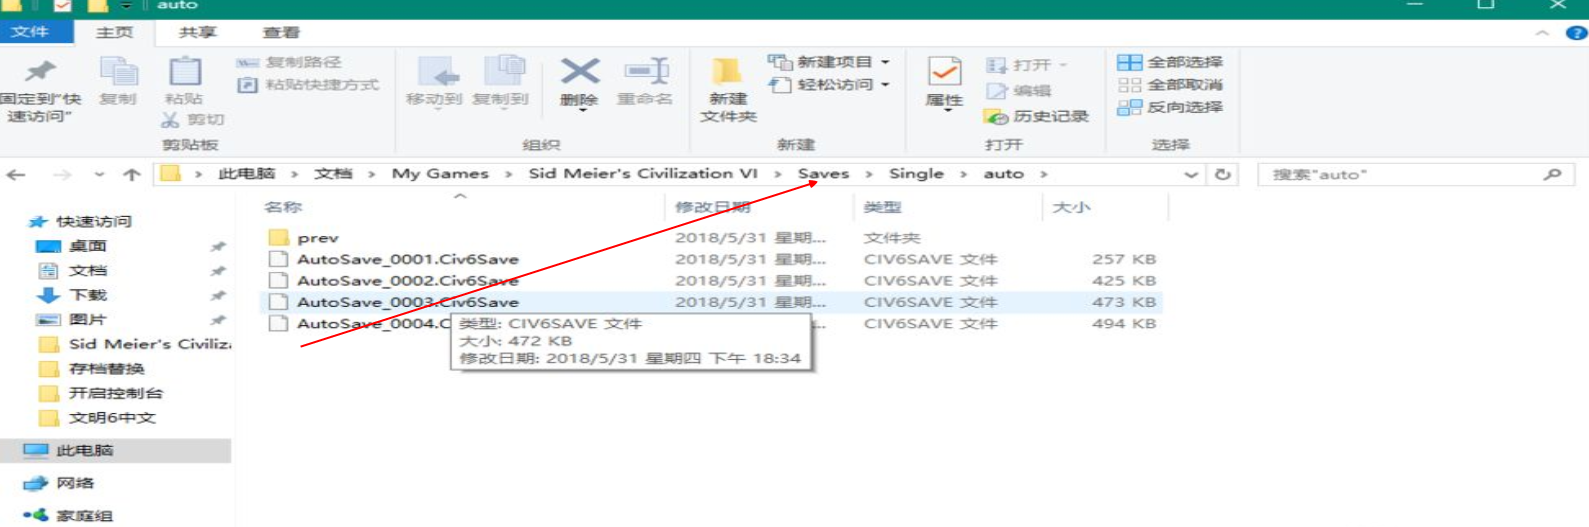Click Saves in the breadcrumb path
This screenshot has height=527, width=1589.
point(823,174)
